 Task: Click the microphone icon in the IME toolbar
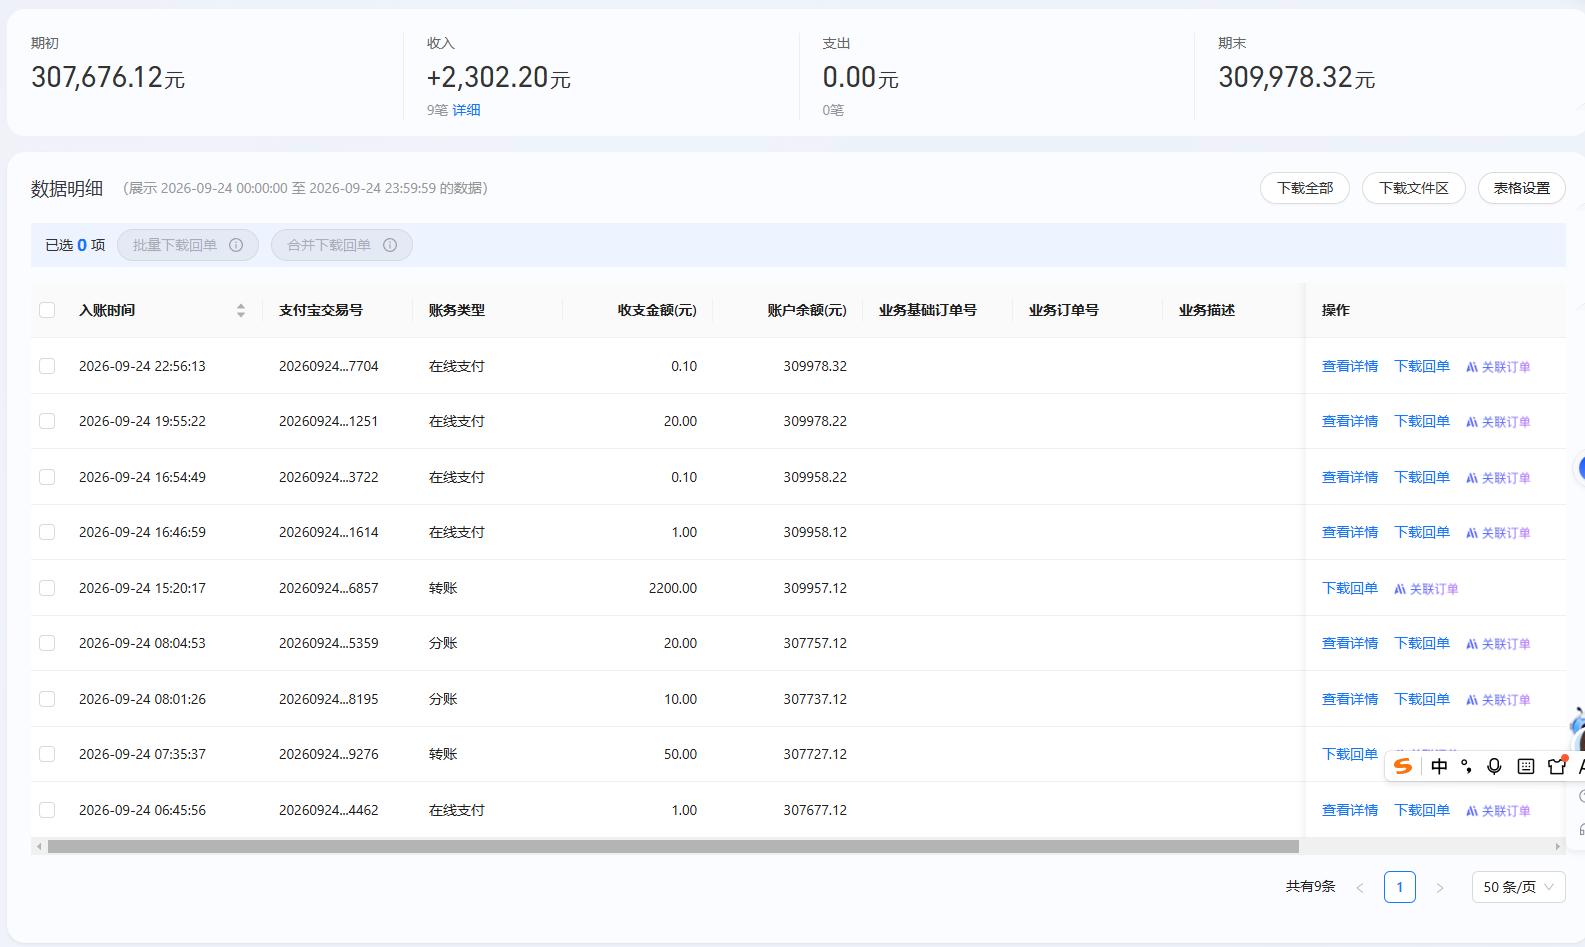pos(1494,766)
